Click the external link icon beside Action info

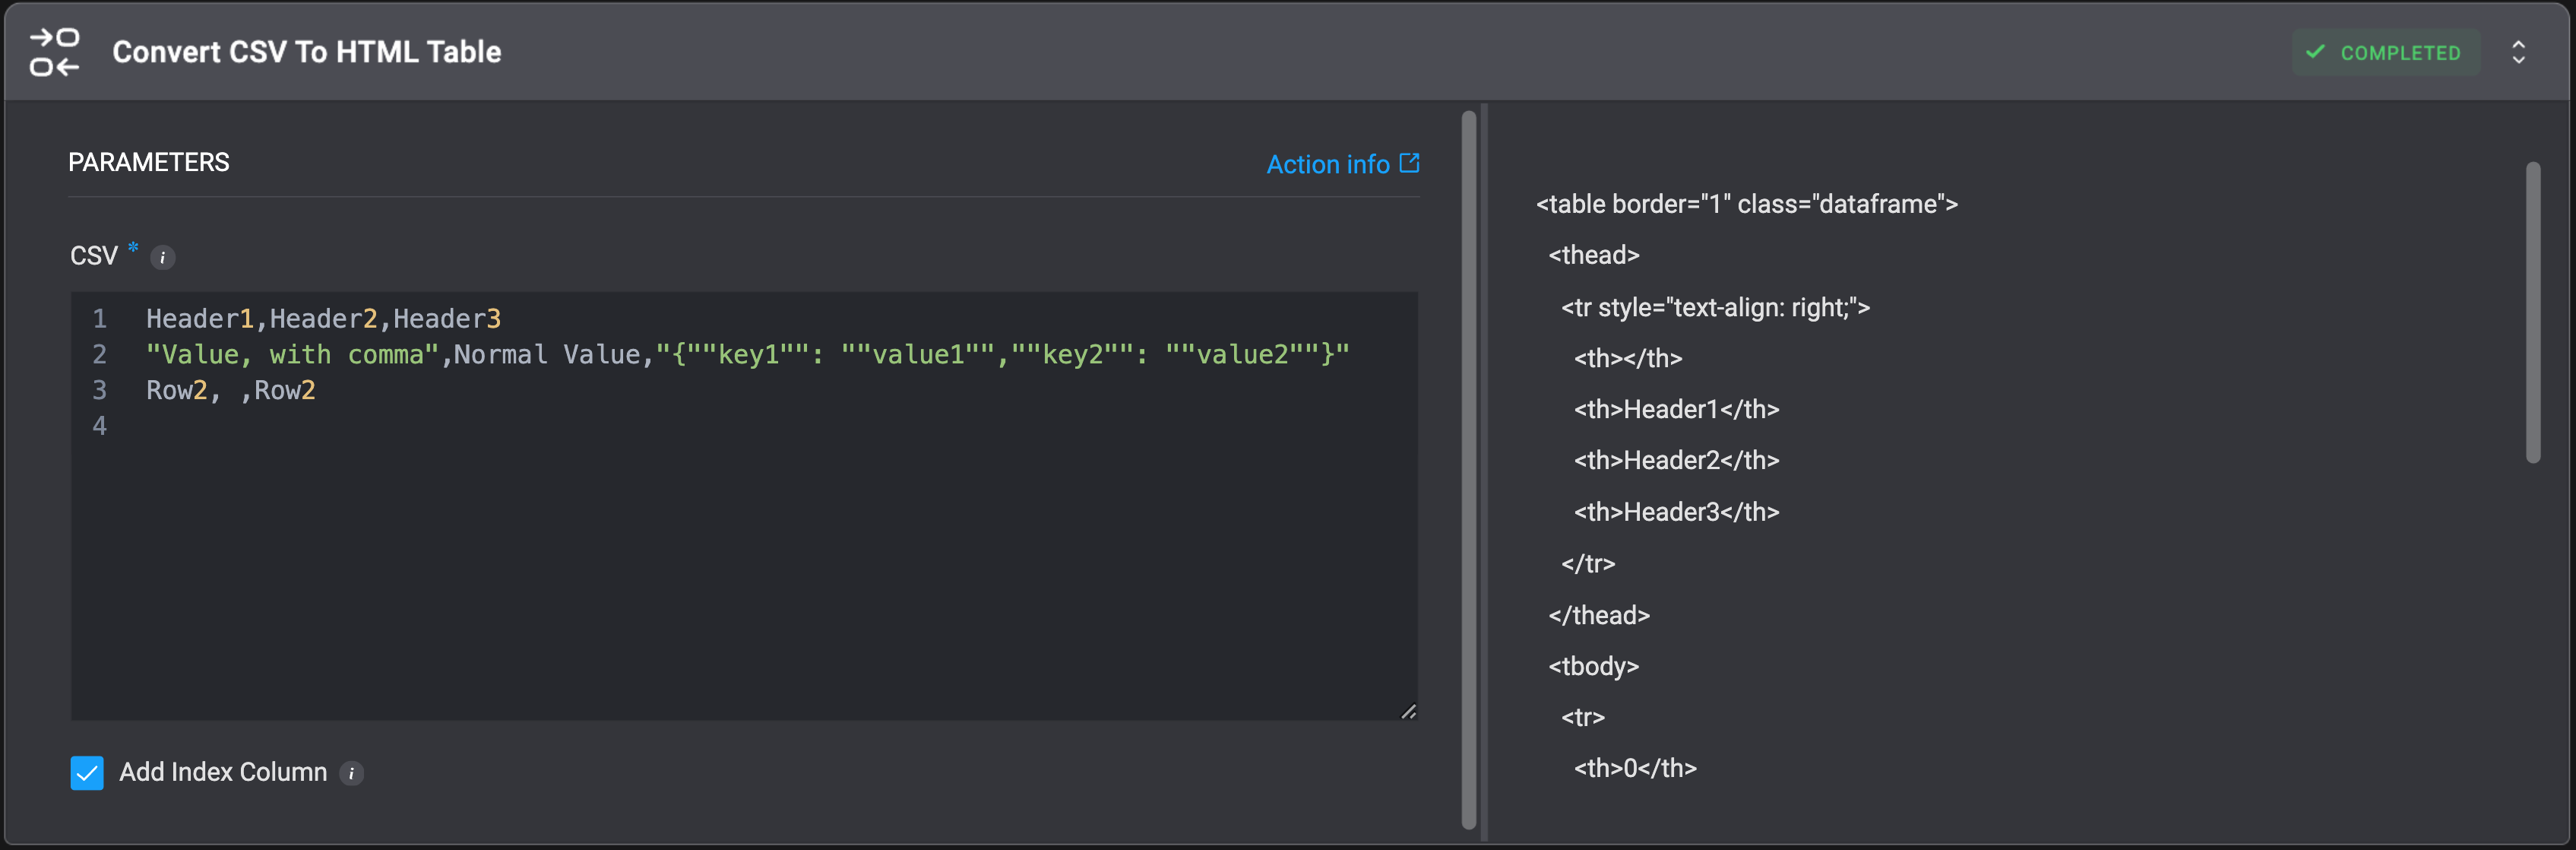pos(1409,163)
